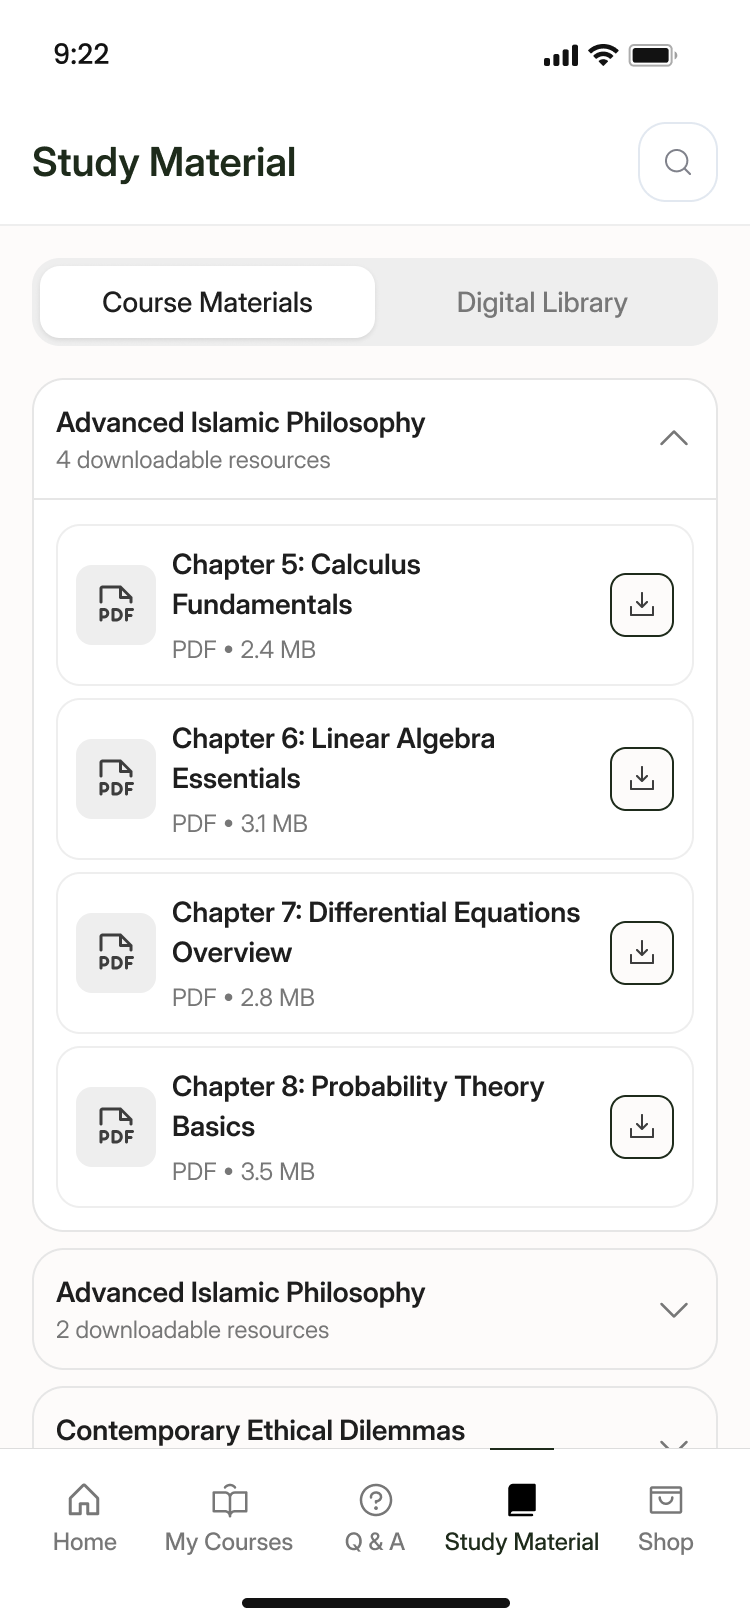Screen dimensions: 750x1624
Task: Download Chapter 7 Differential Equations Overview
Action: pyautogui.click(x=641, y=953)
